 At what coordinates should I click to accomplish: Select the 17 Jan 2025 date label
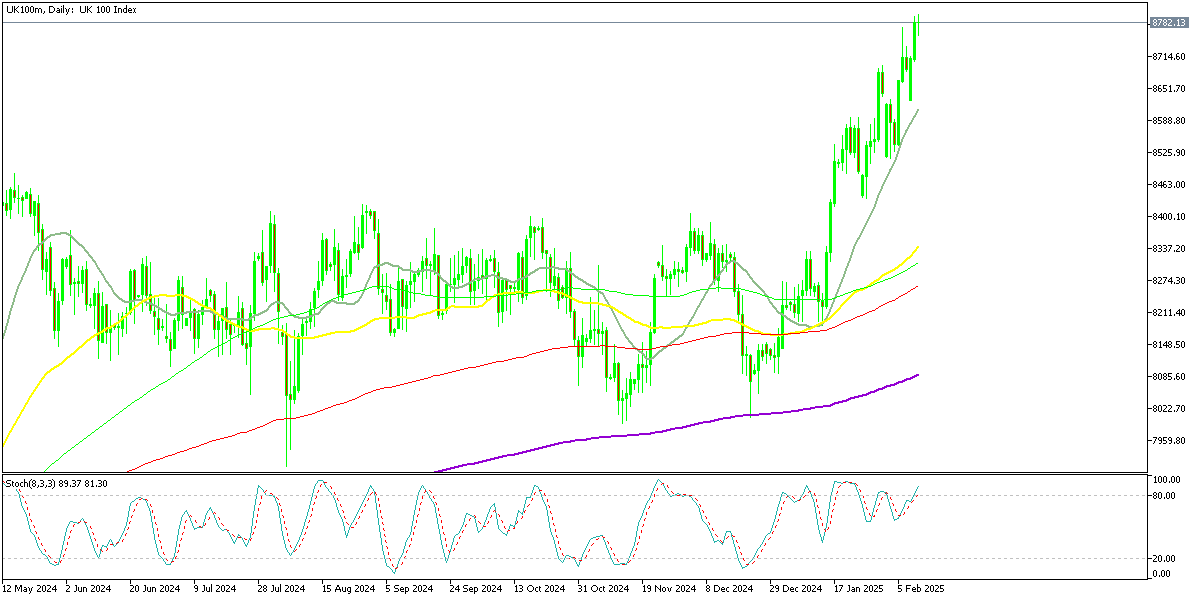(859, 590)
